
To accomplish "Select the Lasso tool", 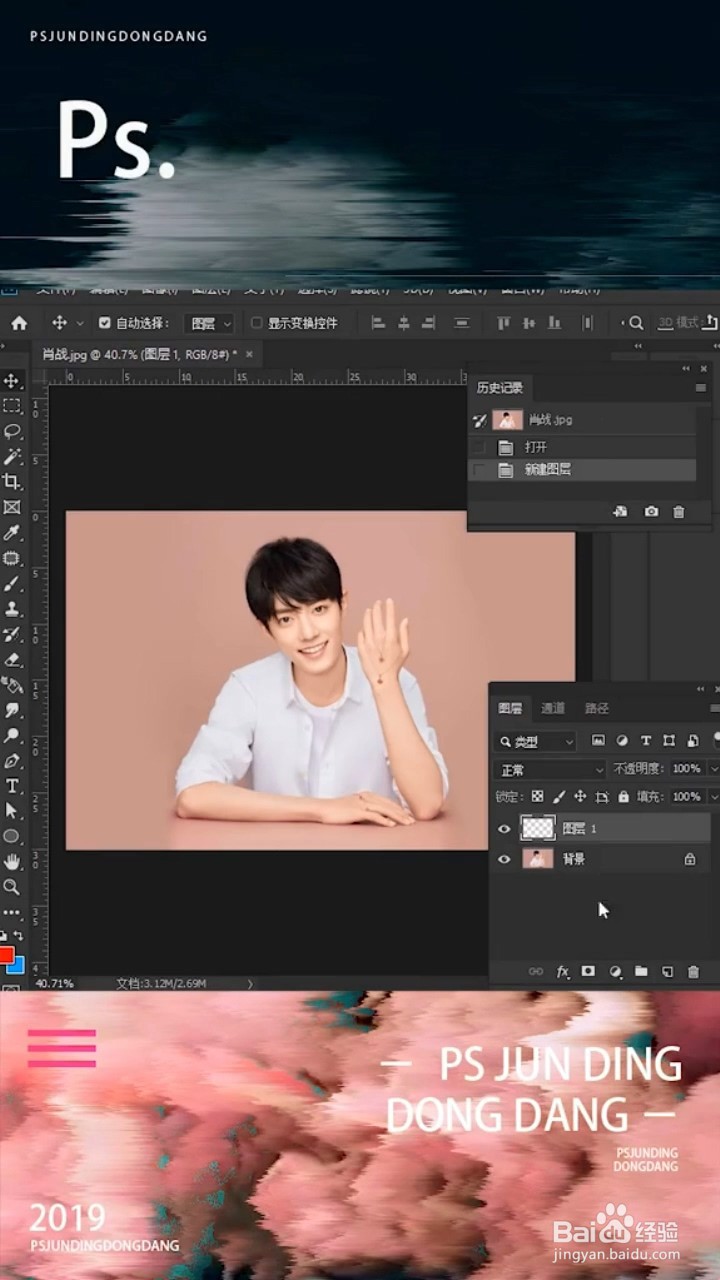I will (12, 431).
